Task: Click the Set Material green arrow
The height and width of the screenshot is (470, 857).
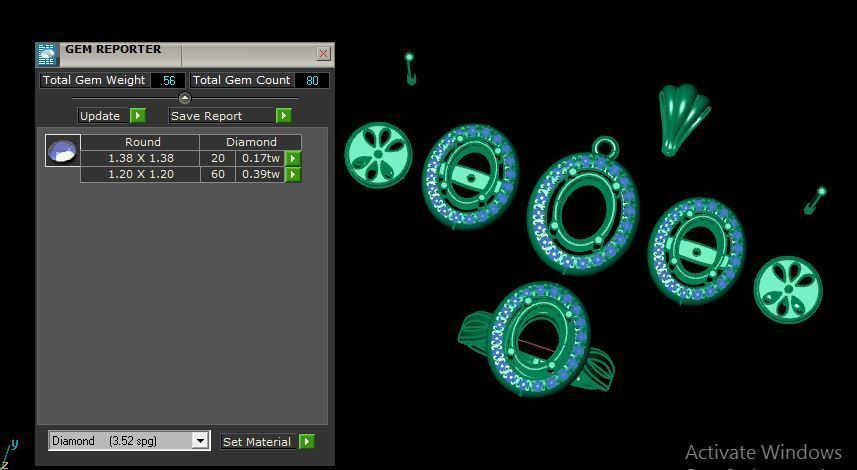Action: click(307, 441)
